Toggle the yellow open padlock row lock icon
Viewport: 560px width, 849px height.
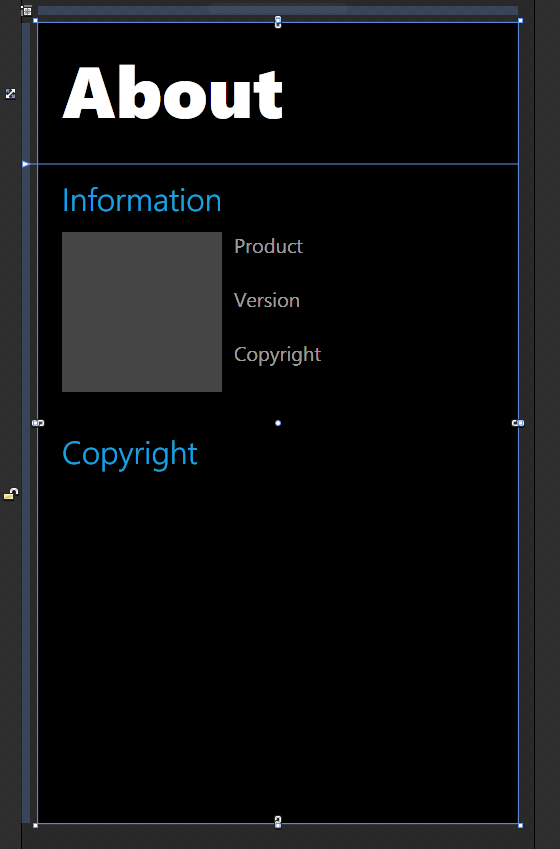pyautogui.click(x=10, y=493)
